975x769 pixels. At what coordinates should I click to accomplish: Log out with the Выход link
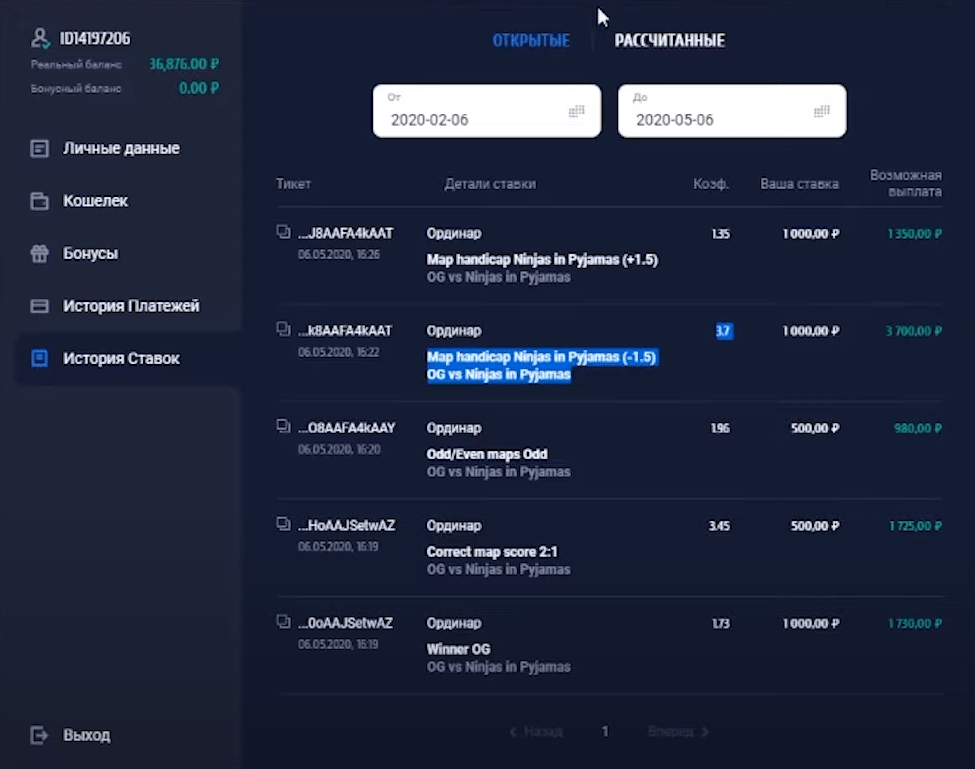click(86, 735)
